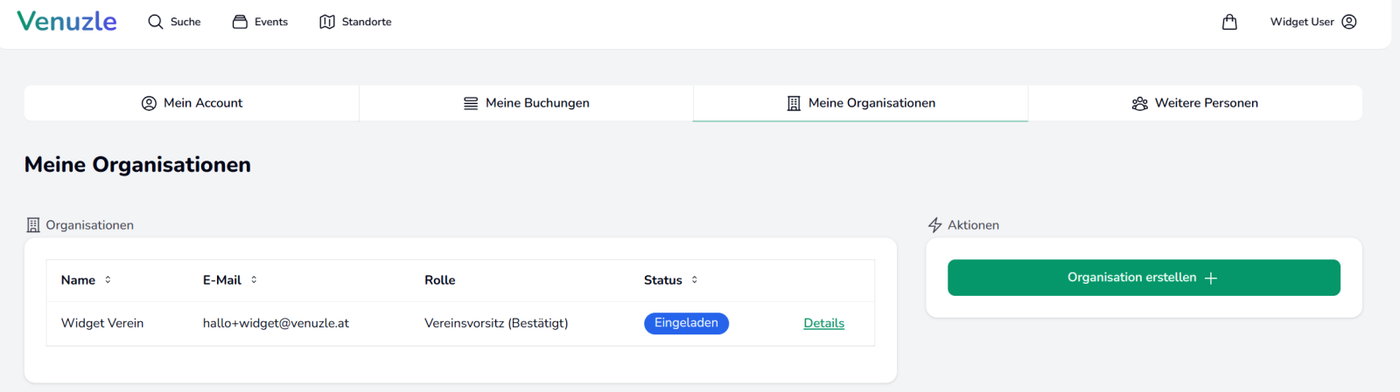1400x392 pixels.
Task: Click the Venuzle logo
Action: (66, 21)
